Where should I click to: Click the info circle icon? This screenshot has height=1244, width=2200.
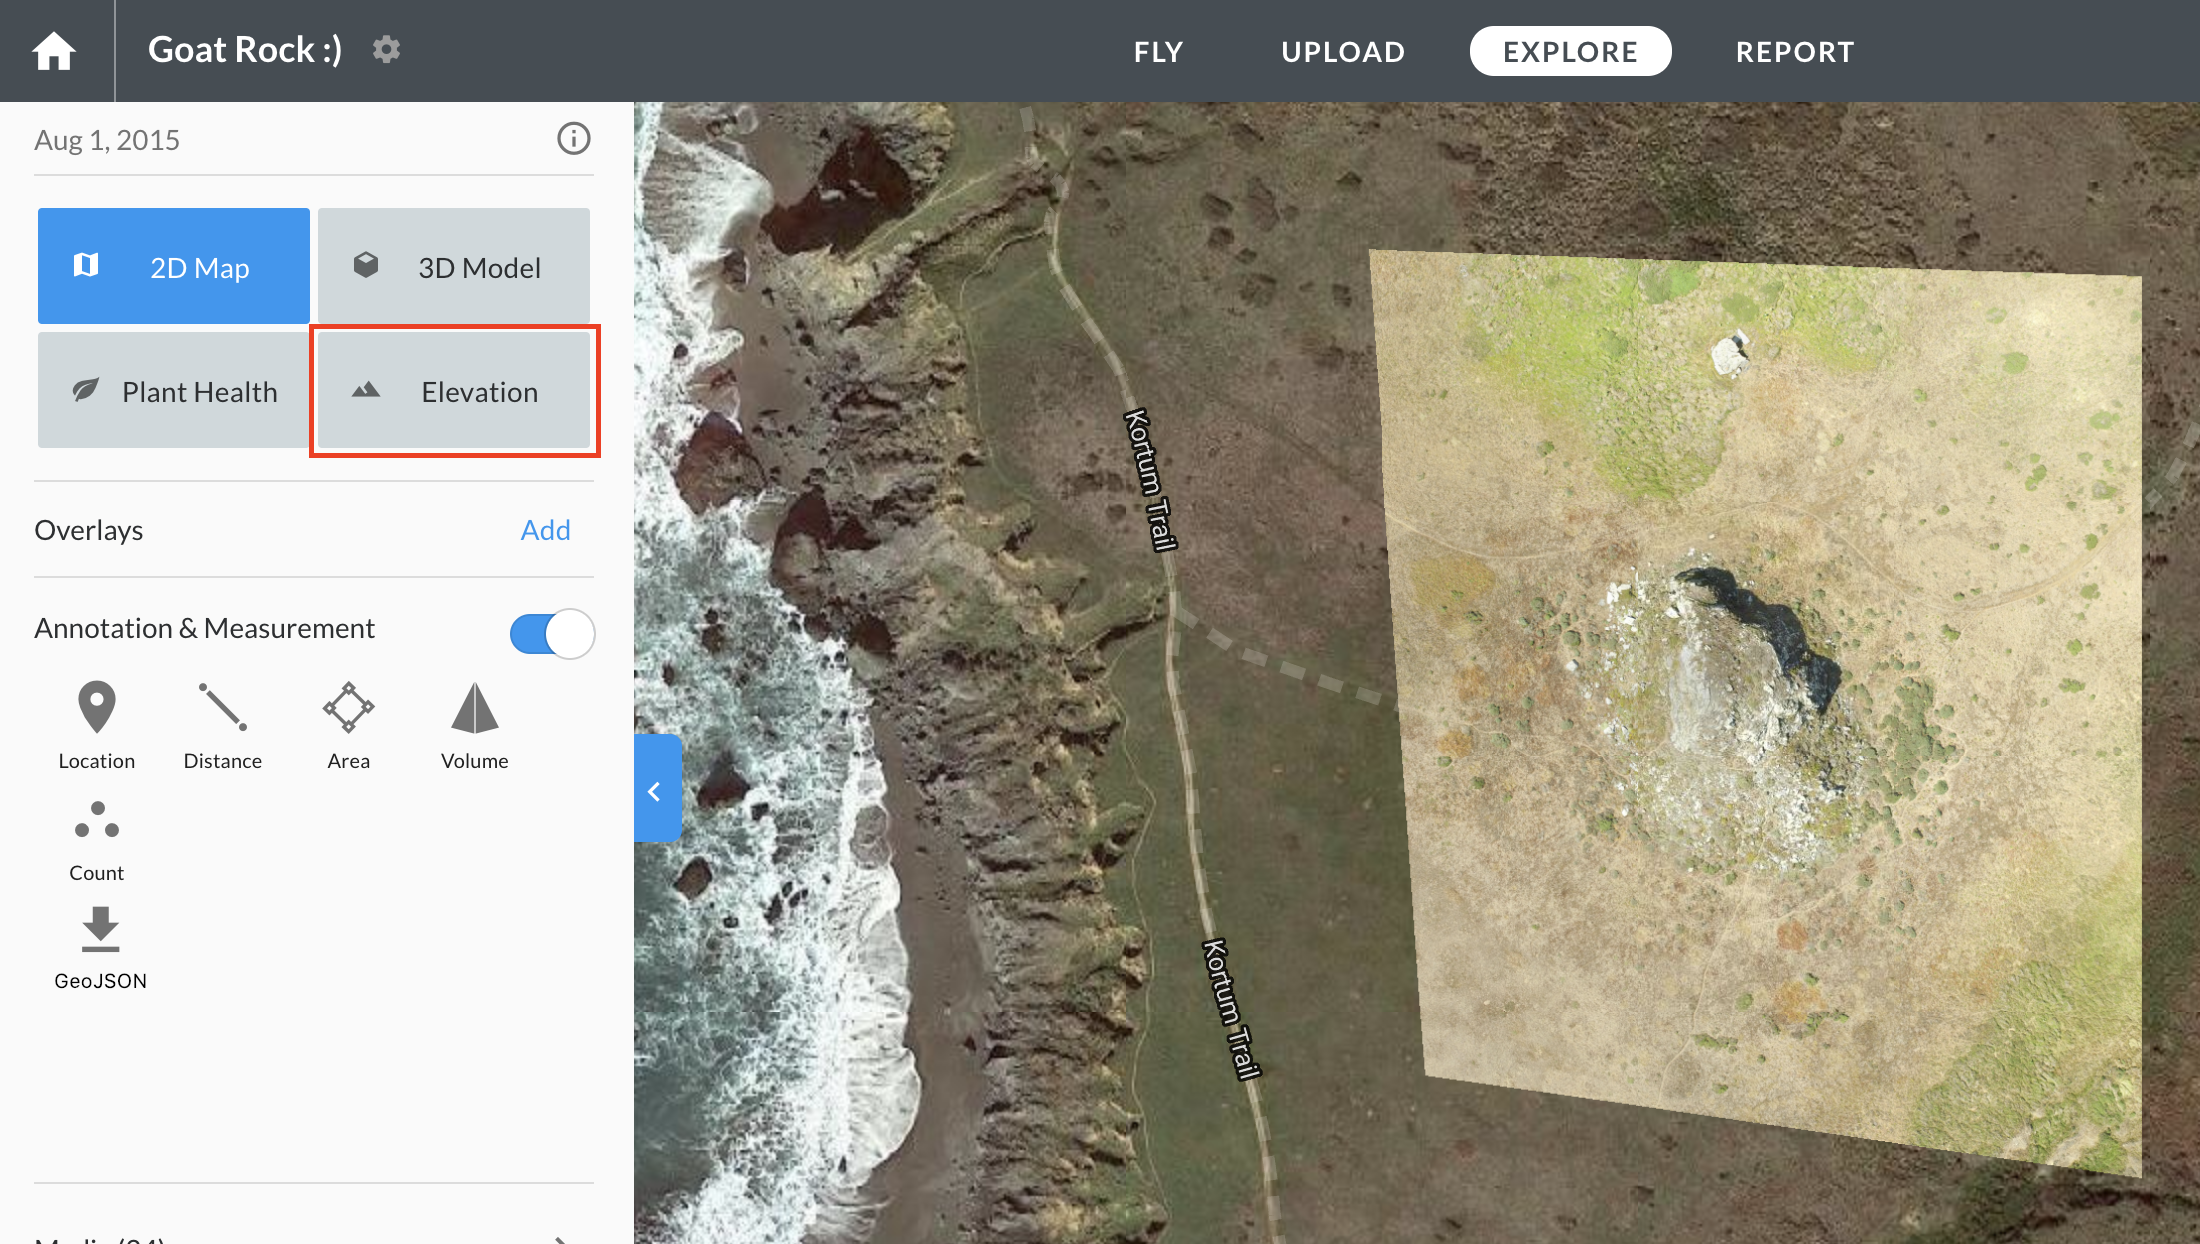point(573,138)
